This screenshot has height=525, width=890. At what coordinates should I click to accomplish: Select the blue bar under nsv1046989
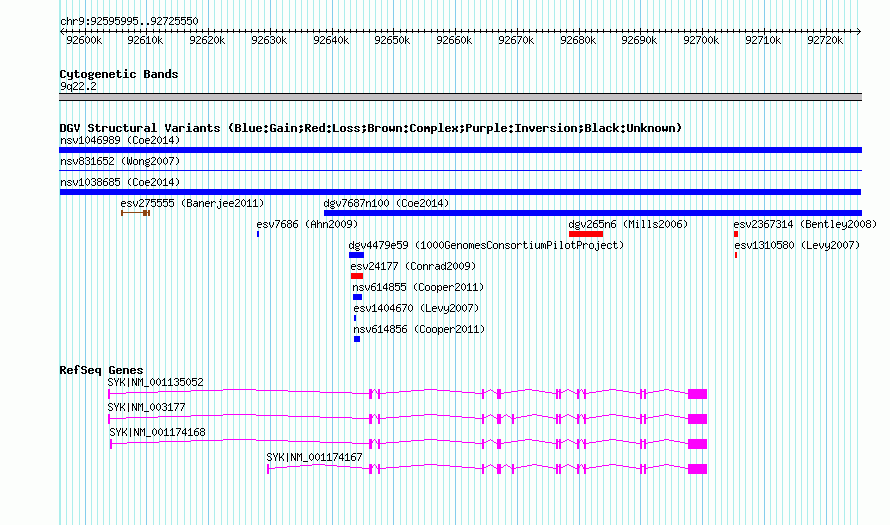460,150
